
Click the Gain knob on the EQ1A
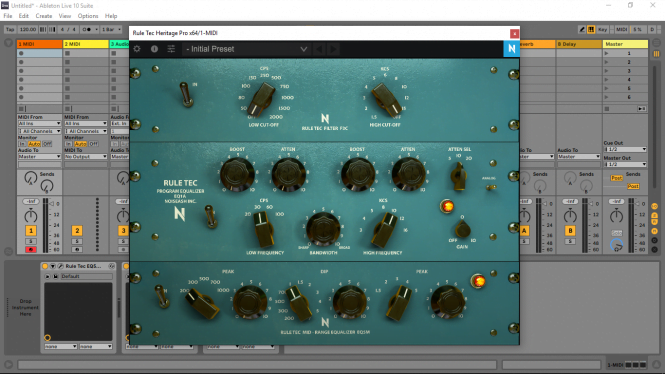coord(462,229)
